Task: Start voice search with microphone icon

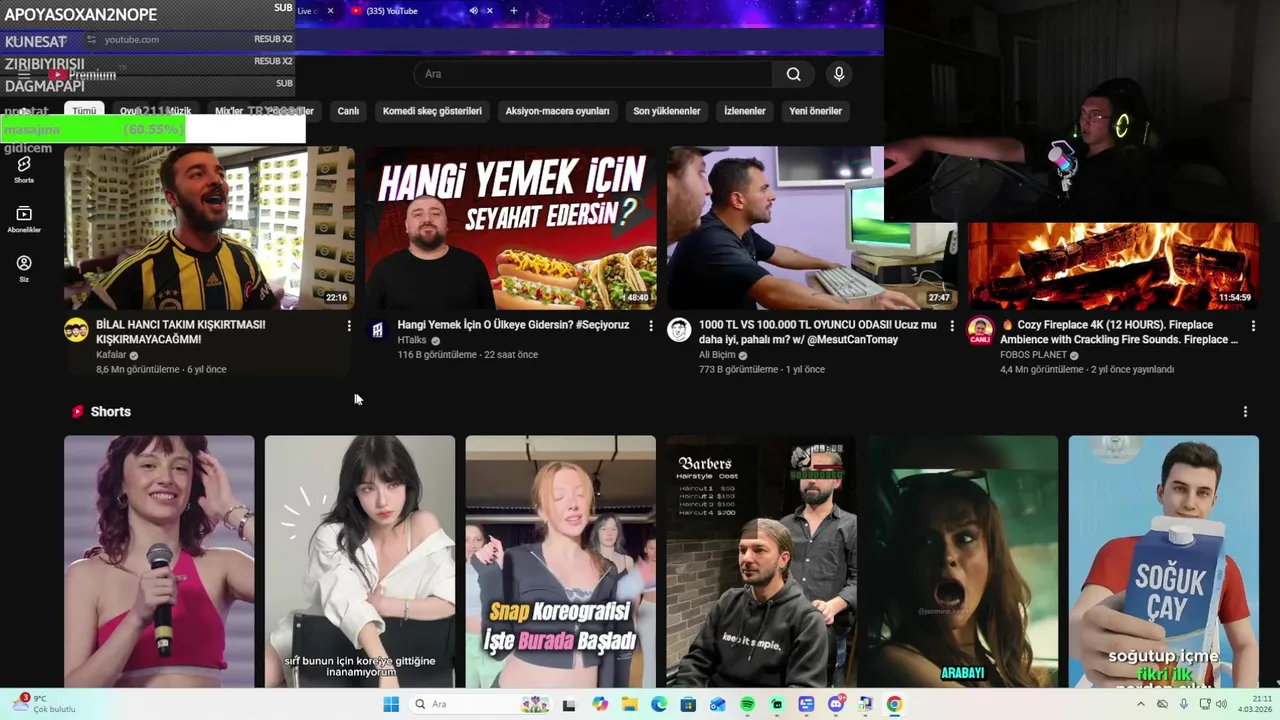Action: pos(839,74)
